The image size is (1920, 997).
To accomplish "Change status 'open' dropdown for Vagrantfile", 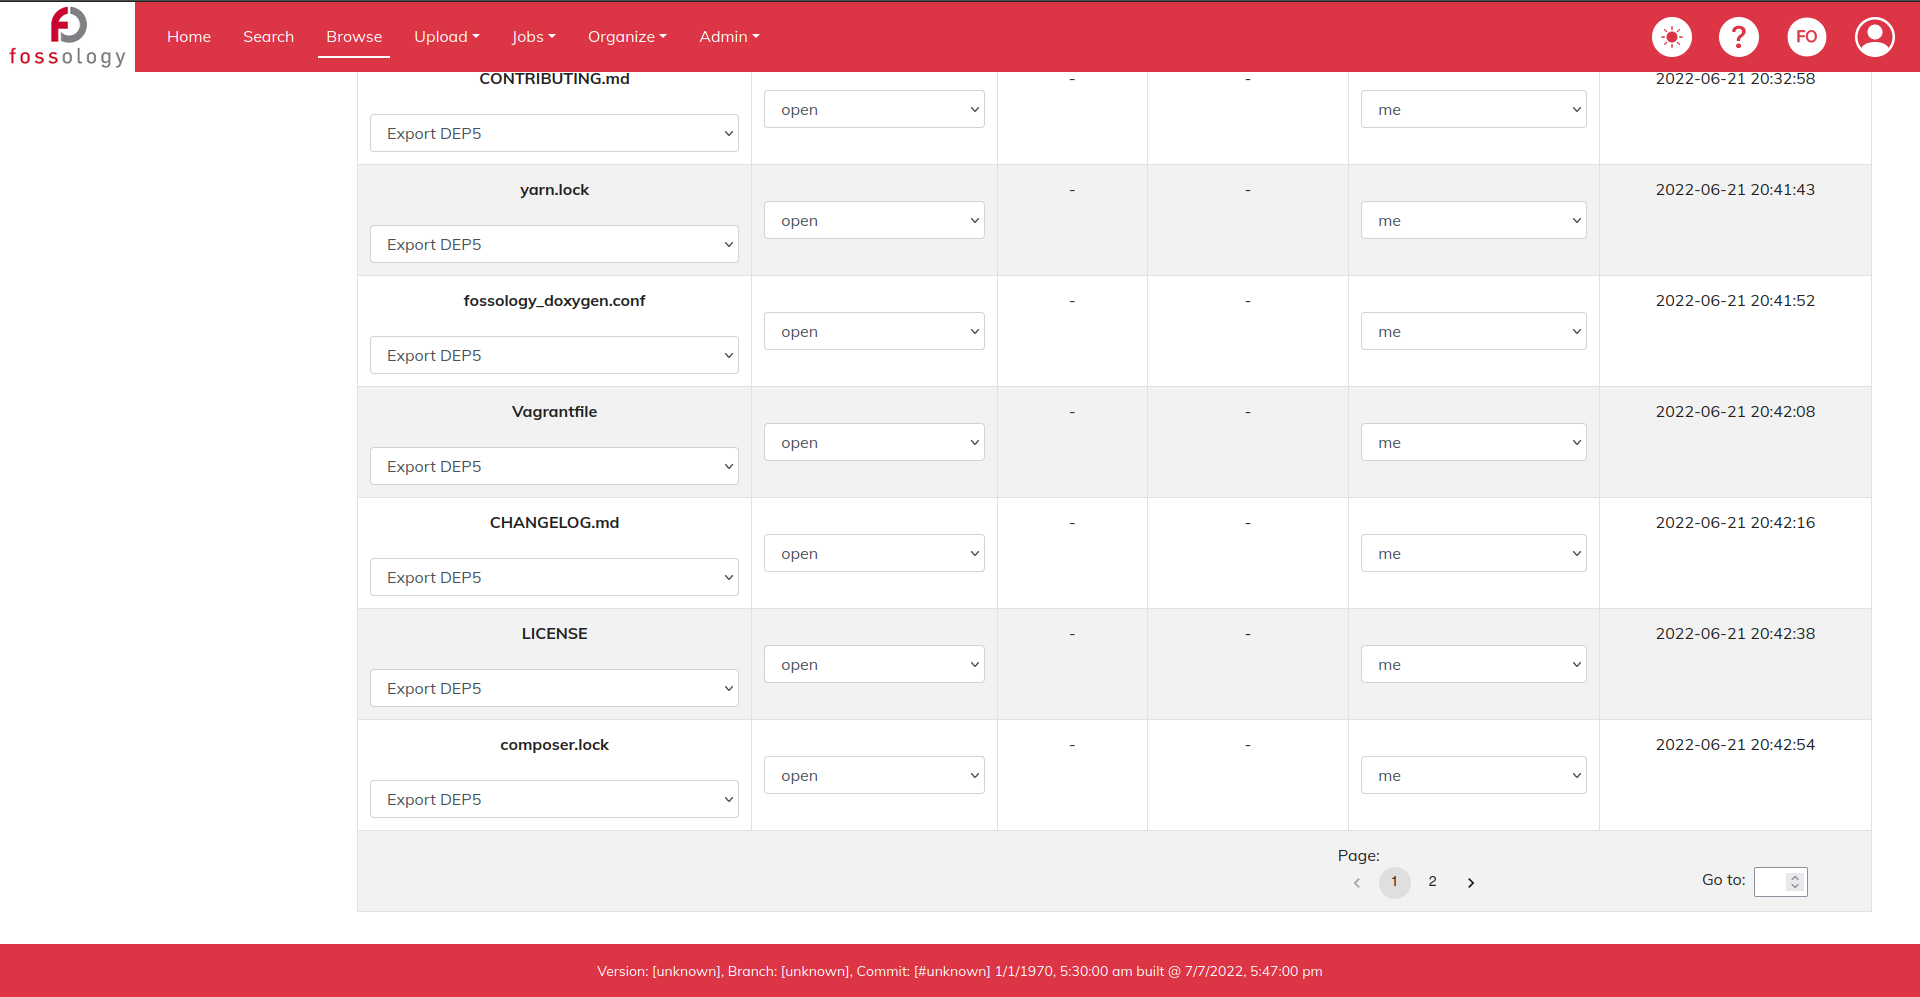I will [874, 442].
